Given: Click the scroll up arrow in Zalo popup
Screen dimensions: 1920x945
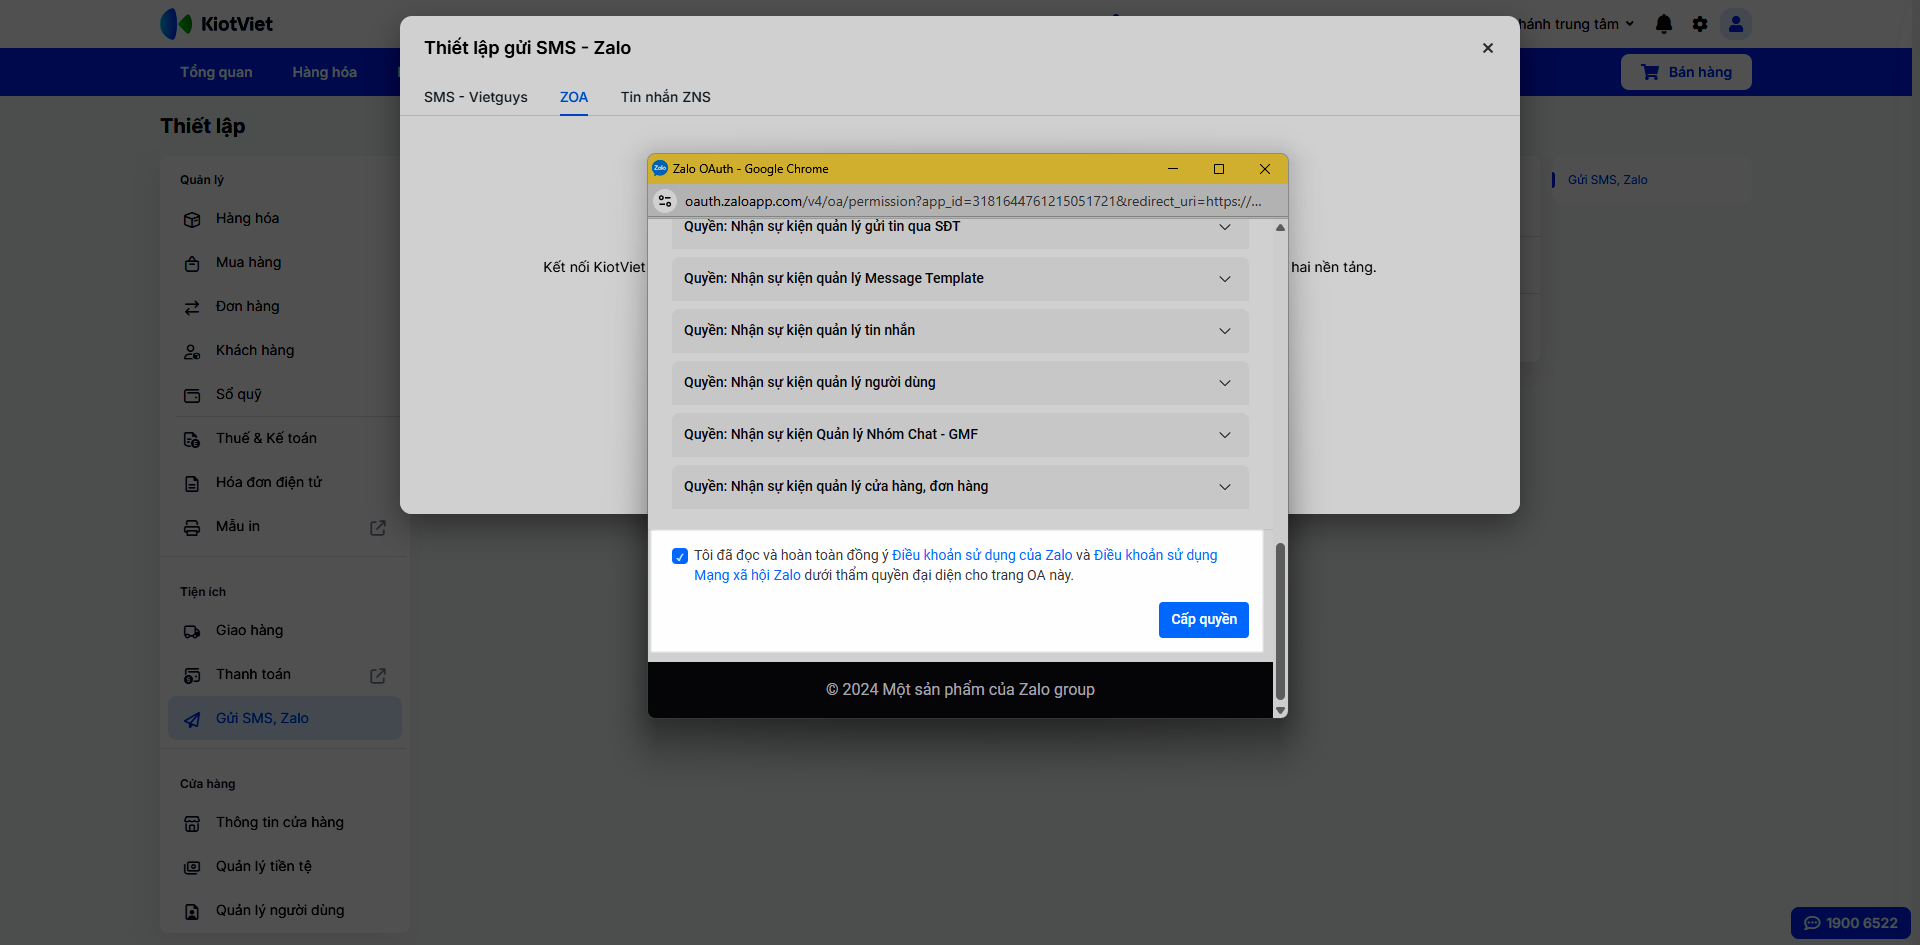Looking at the screenshot, I should point(1280,228).
